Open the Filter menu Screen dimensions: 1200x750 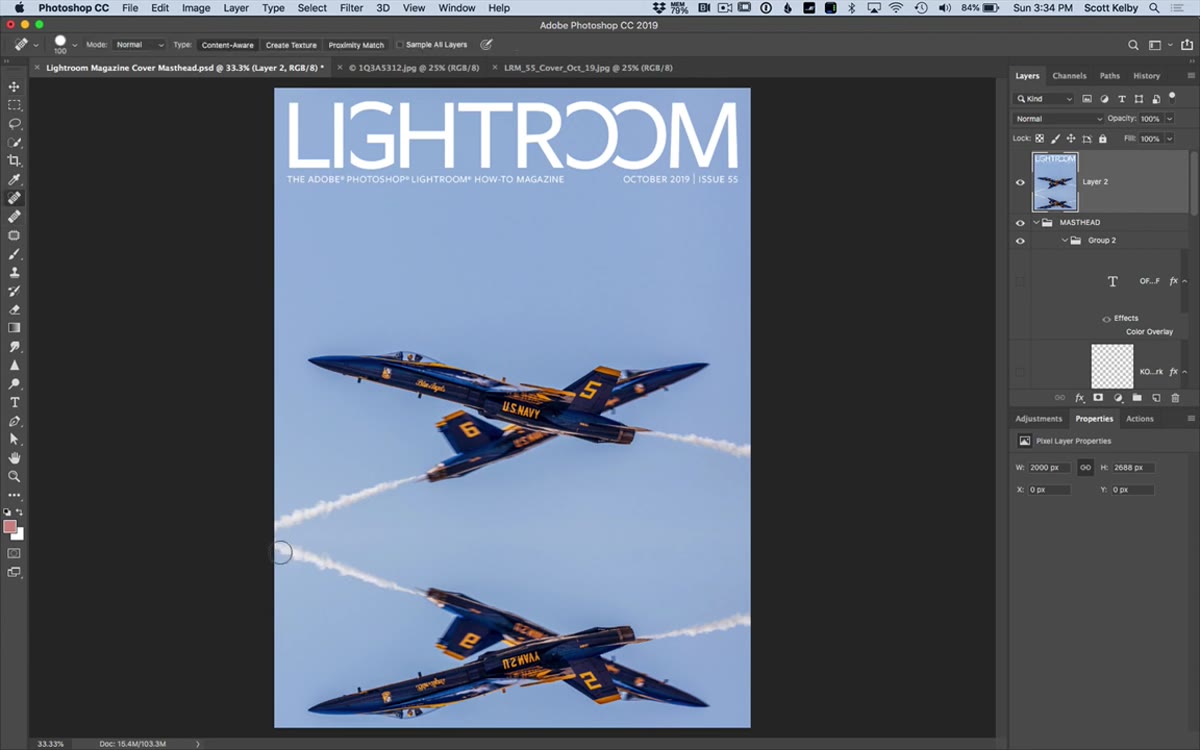tap(351, 8)
